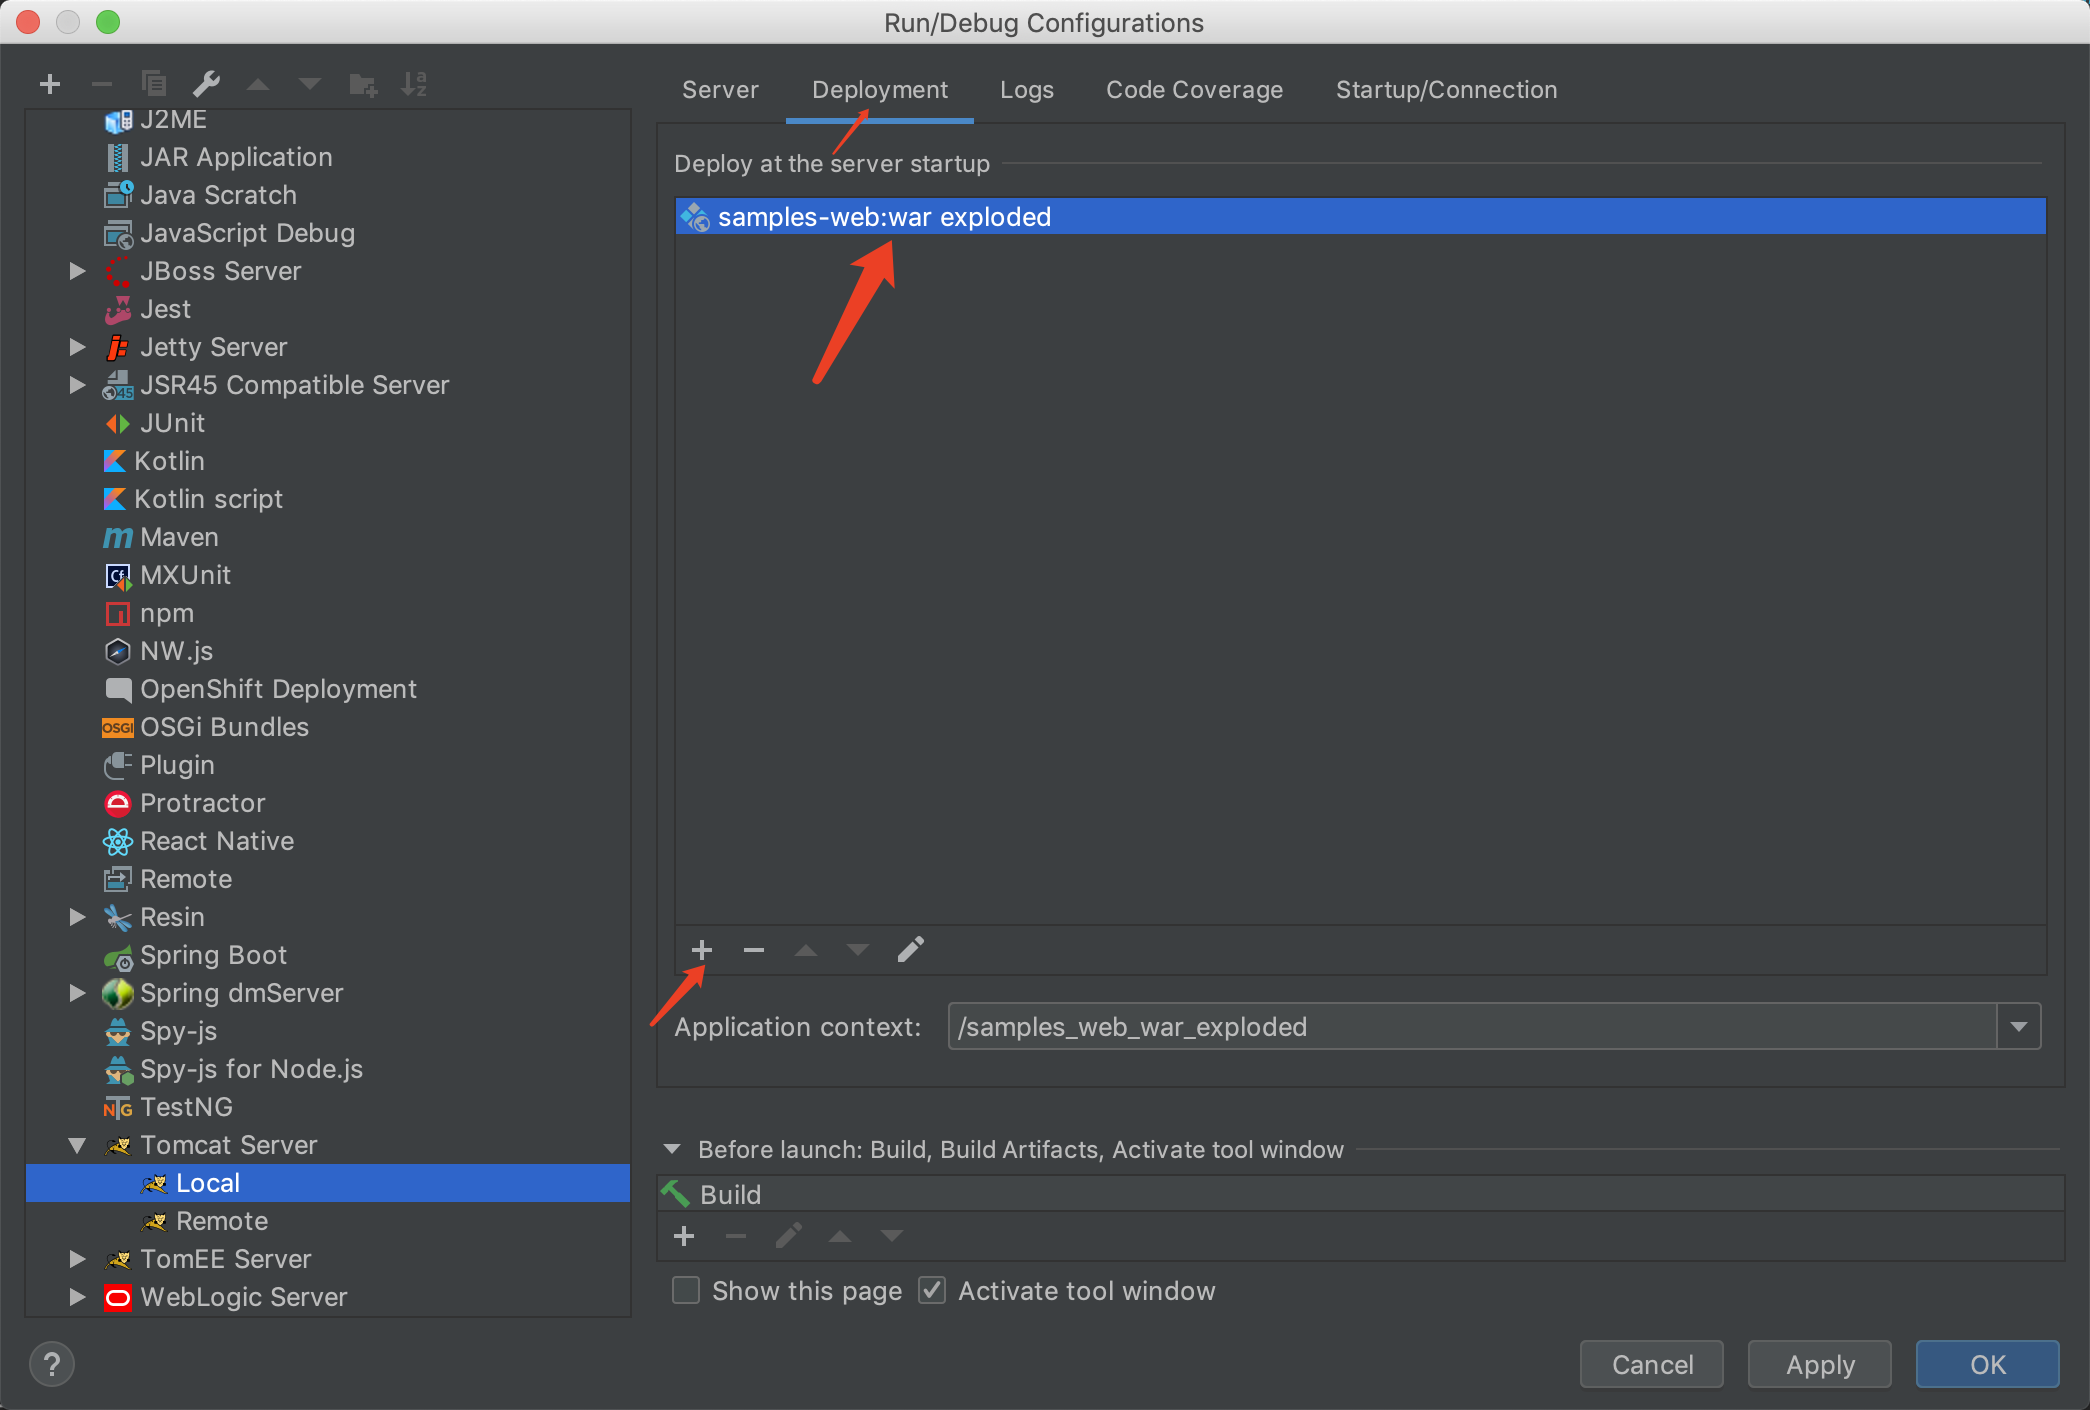Select JAR Application configuration type

[x=218, y=157]
